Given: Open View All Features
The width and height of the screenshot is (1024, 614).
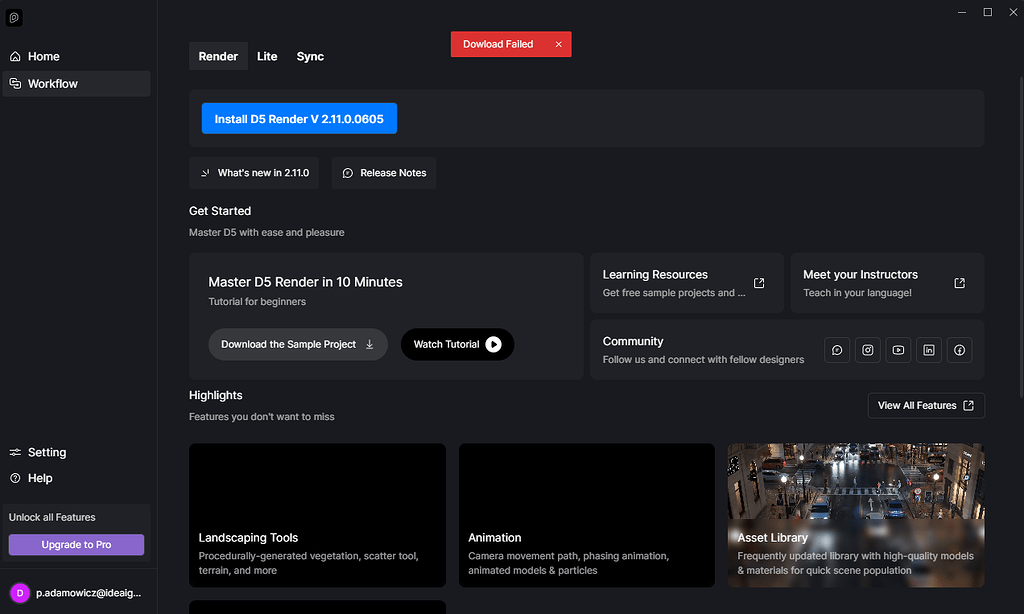Looking at the screenshot, I should 925,405.
